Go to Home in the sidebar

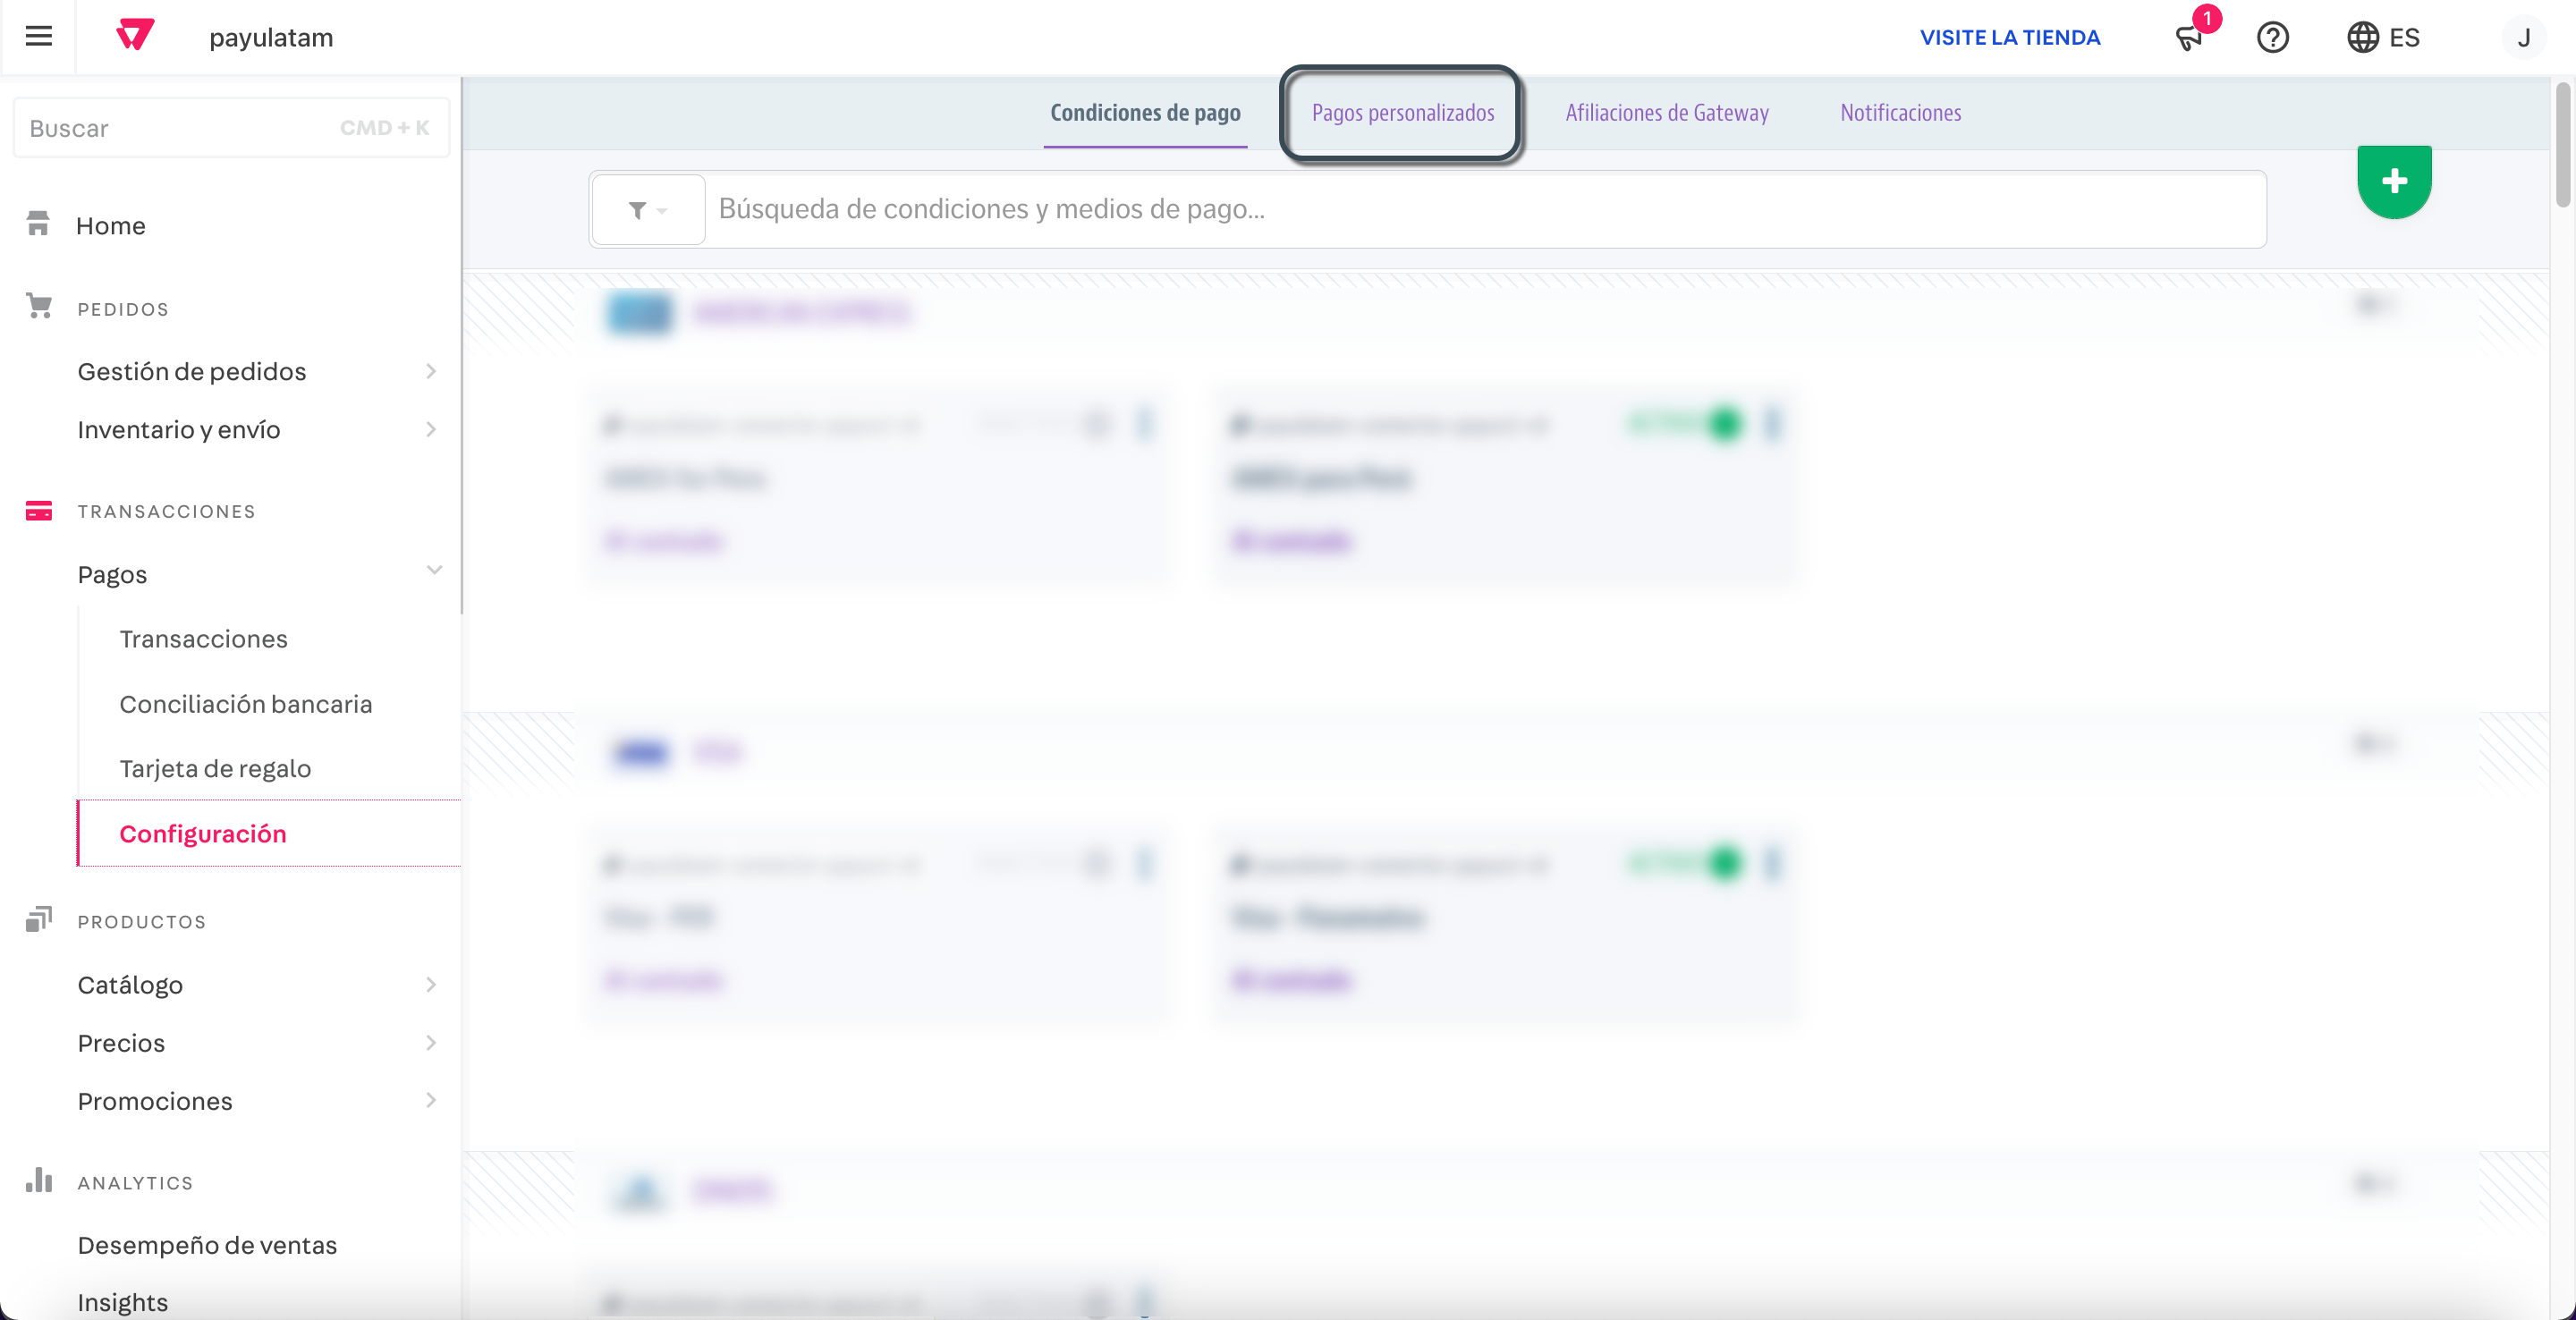[x=110, y=226]
